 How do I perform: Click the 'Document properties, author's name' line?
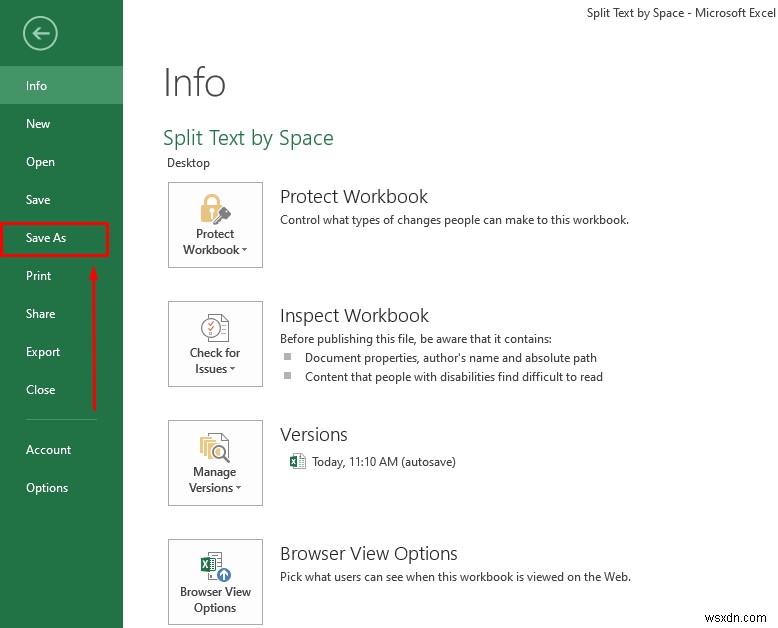click(x=451, y=358)
